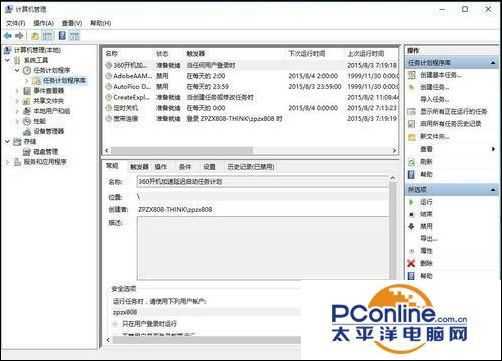Expand the 任务计划程序库 tree node
Screen dimensions: 502x361
(27, 81)
